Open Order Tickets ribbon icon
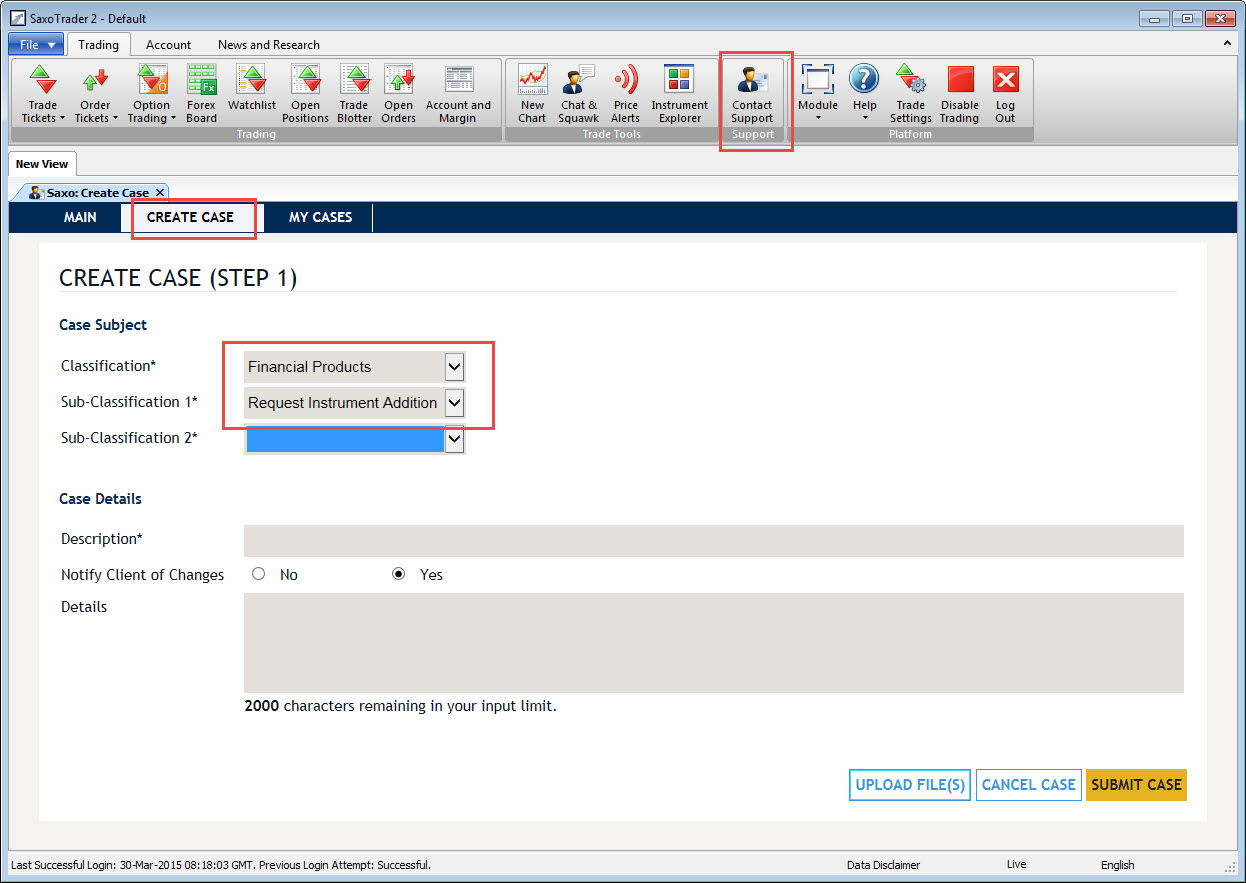 95,94
